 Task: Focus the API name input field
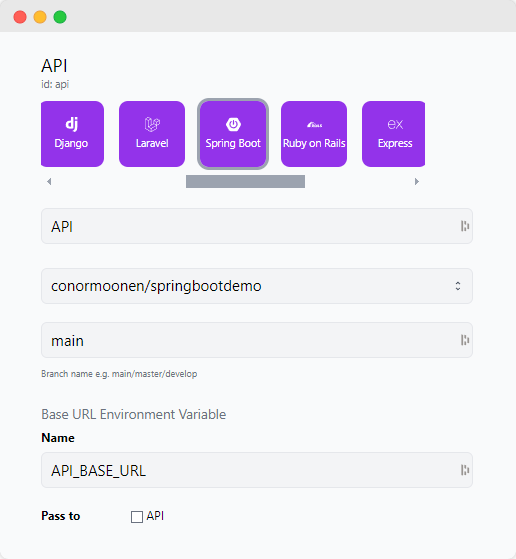point(257,226)
